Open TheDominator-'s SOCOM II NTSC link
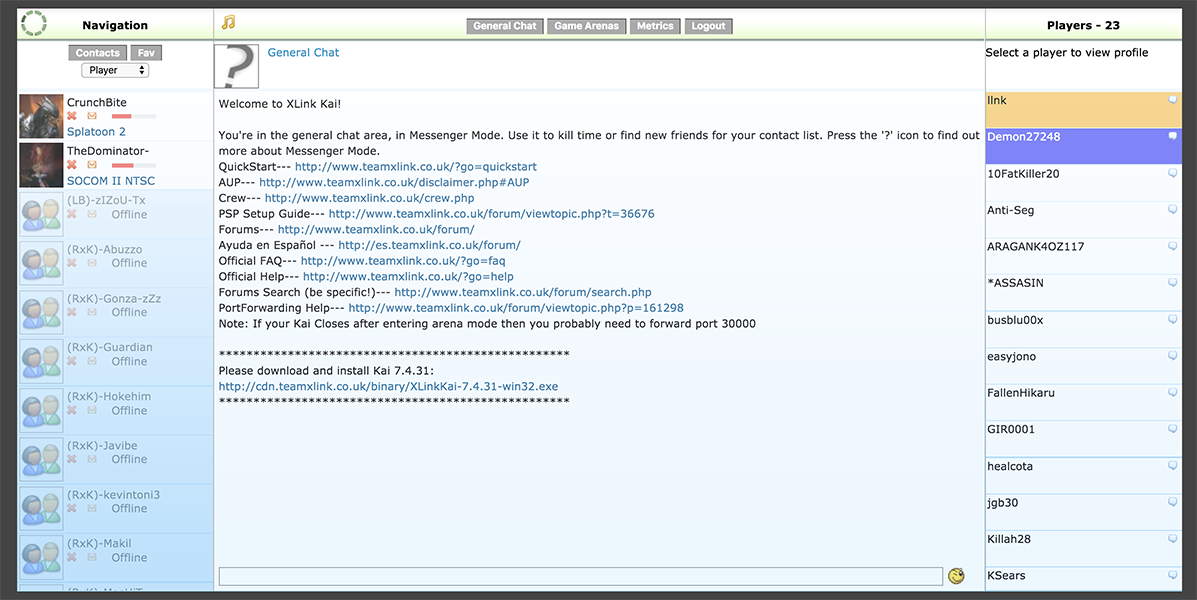The height and width of the screenshot is (600, 1197). point(111,181)
